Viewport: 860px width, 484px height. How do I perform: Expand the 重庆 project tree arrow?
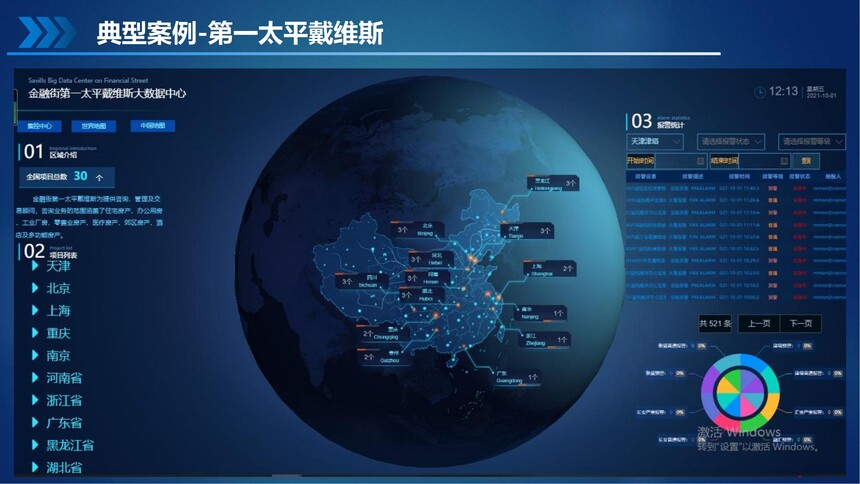(x=35, y=333)
